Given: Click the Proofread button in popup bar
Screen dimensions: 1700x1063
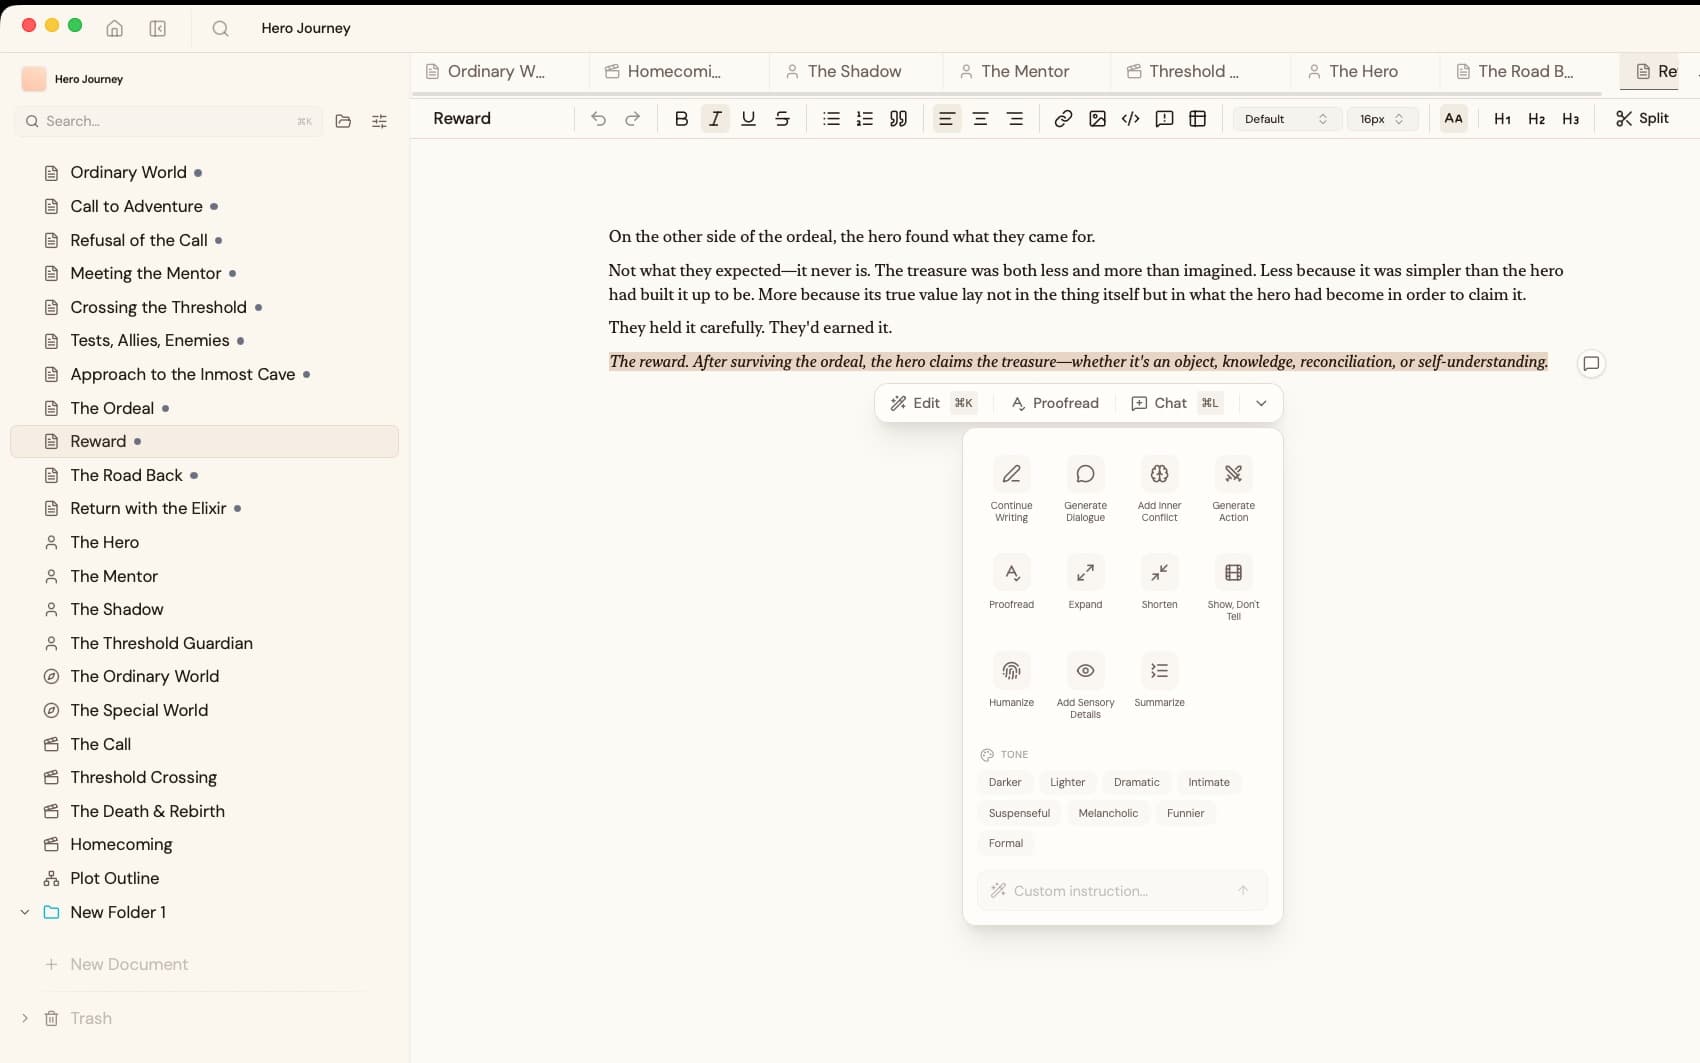Looking at the screenshot, I should (x=1055, y=403).
